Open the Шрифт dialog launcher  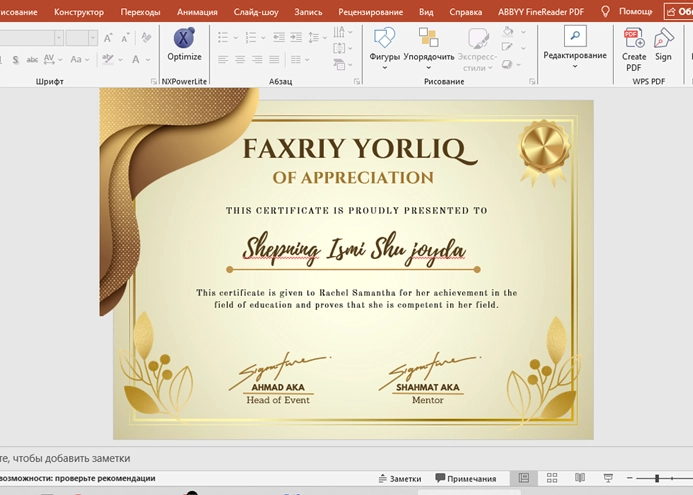[153, 81]
